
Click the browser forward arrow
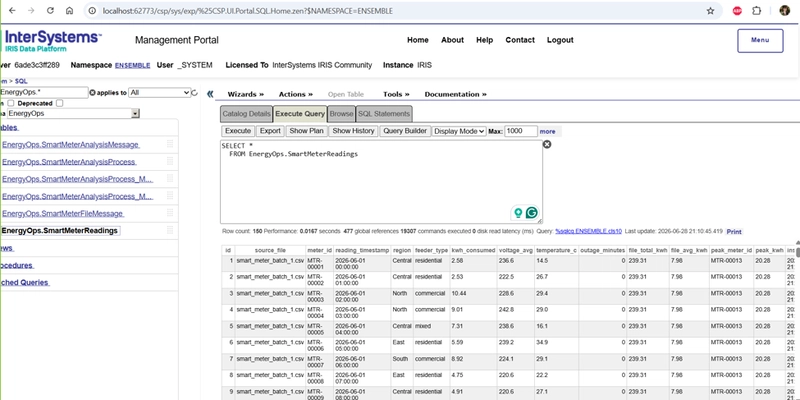31,11
